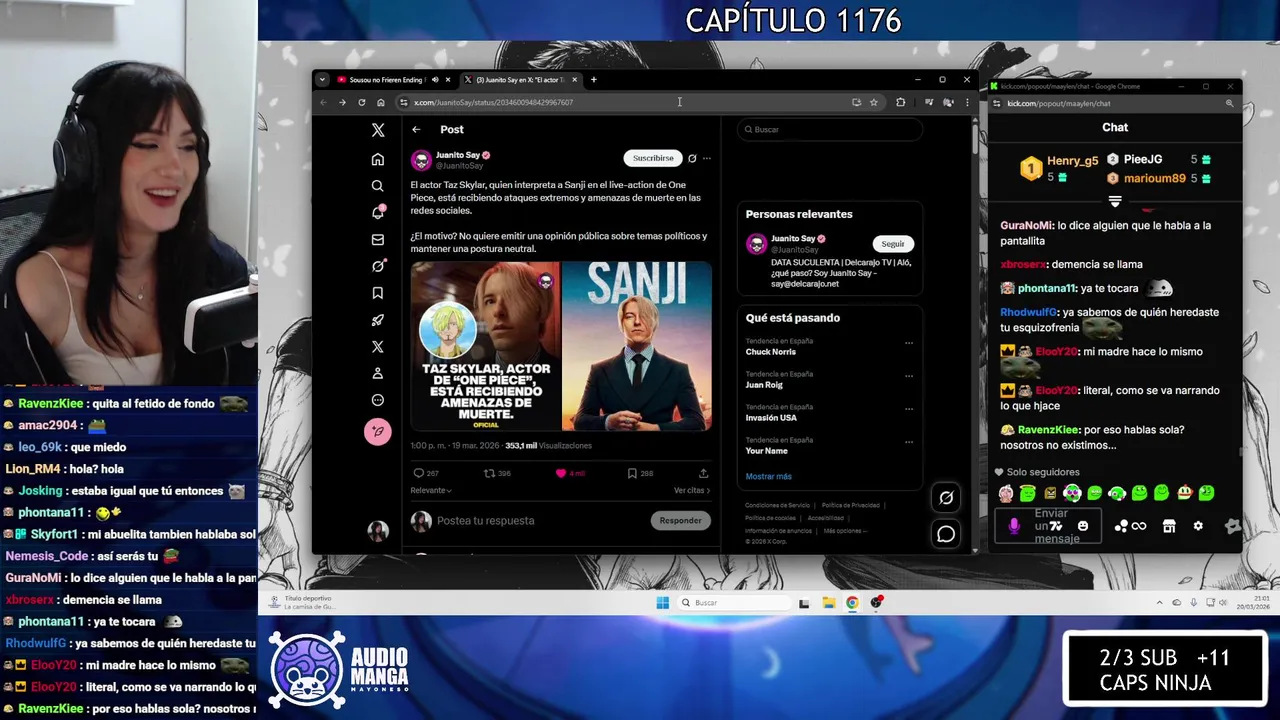Open Chrome three-dot menu
The height and width of the screenshot is (720, 1280).
(966, 102)
